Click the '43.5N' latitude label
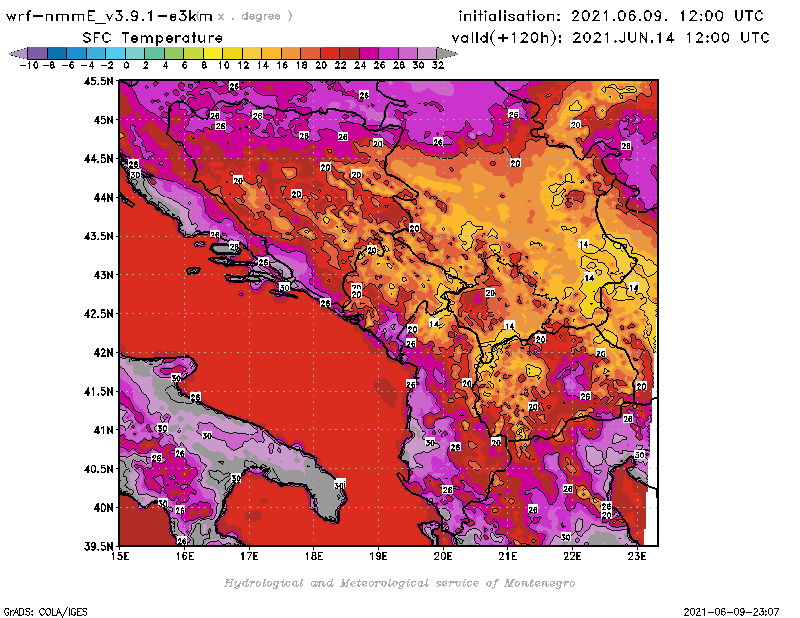Image resolution: width=800 pixels, height=618 pixels. tap(98, 236)
